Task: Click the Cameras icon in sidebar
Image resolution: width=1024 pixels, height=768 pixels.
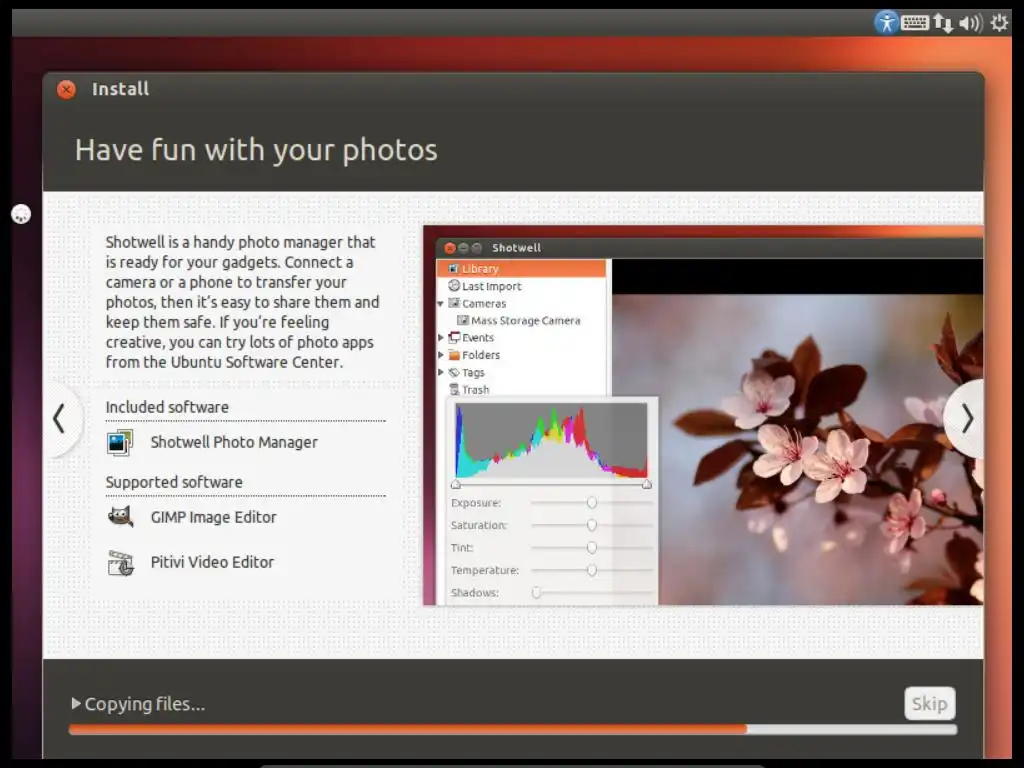Action: coord(454,303)
